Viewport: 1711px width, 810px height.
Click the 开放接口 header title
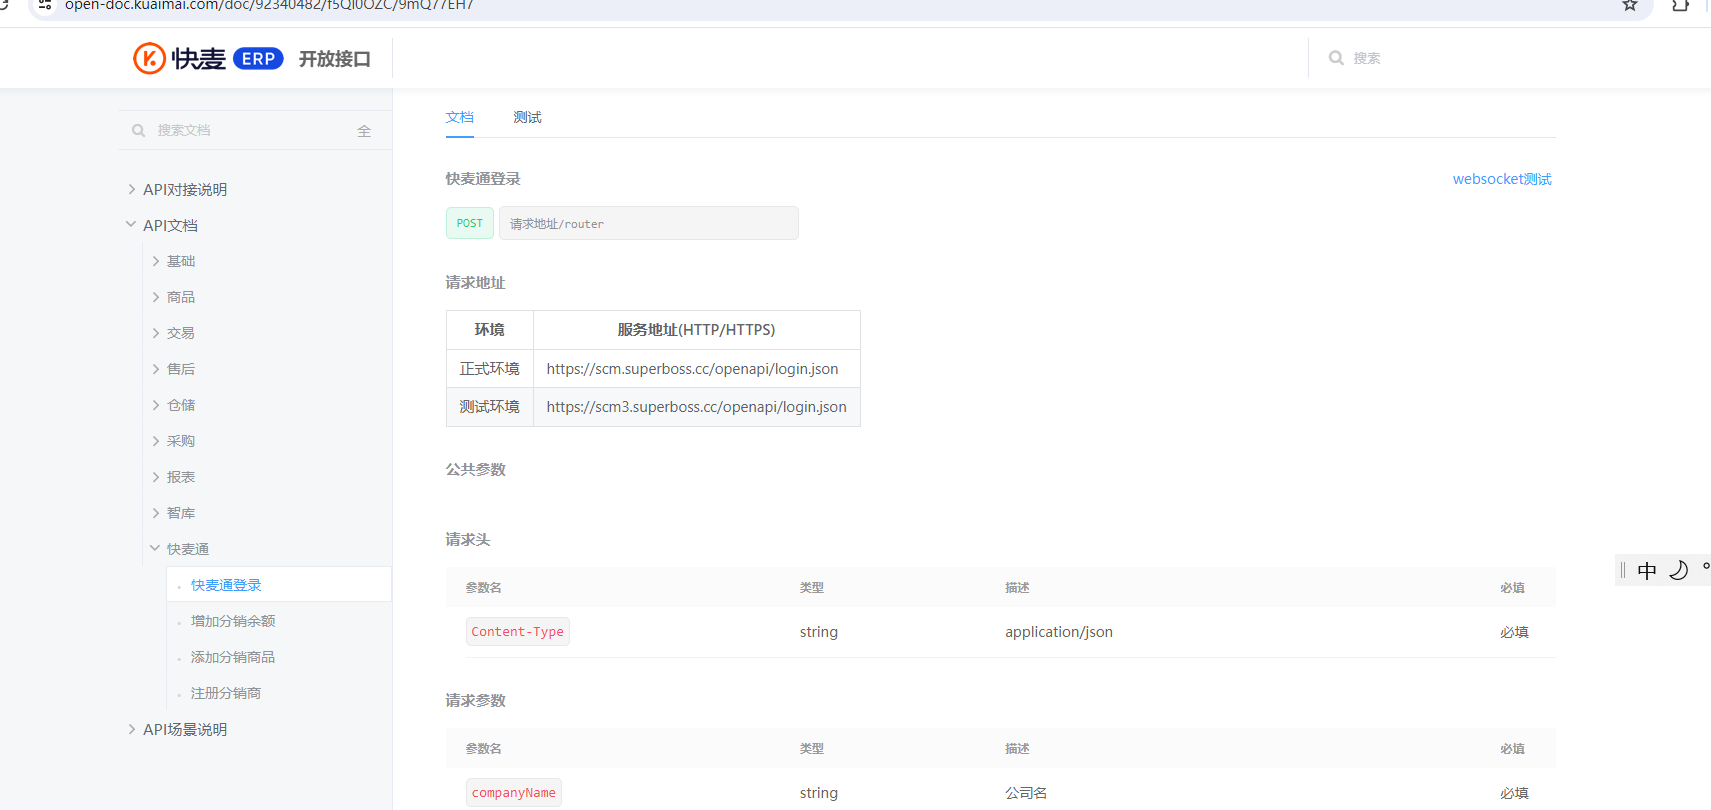[x=335, y=59]
